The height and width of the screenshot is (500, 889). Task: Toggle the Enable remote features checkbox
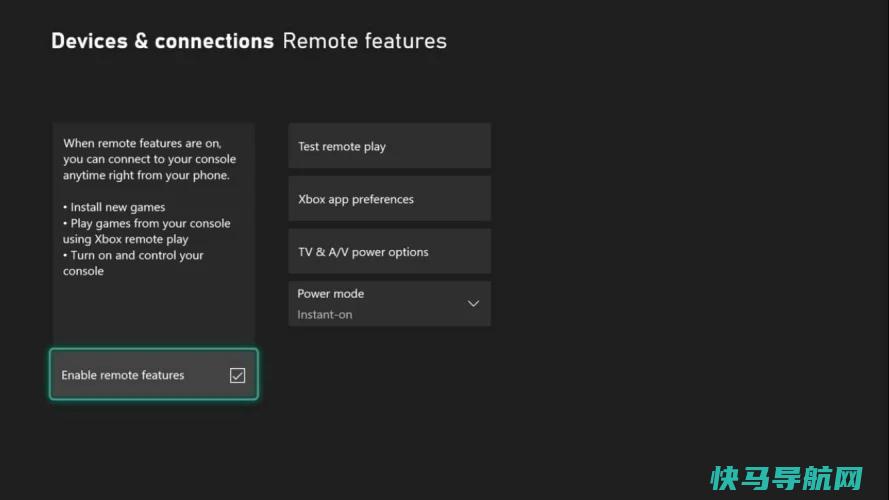click(237, 375)
